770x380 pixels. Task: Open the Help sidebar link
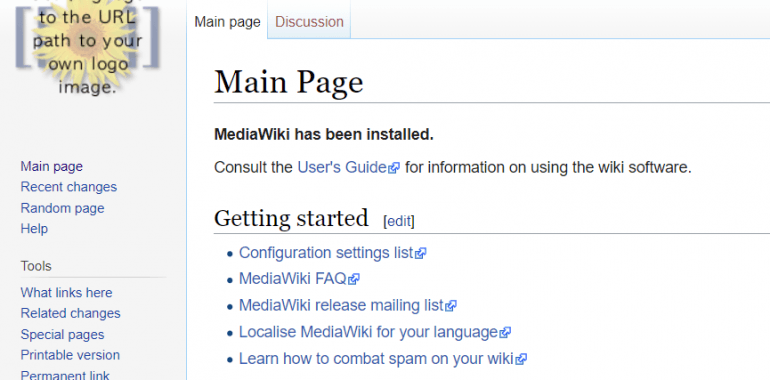(x=34, y=229)
